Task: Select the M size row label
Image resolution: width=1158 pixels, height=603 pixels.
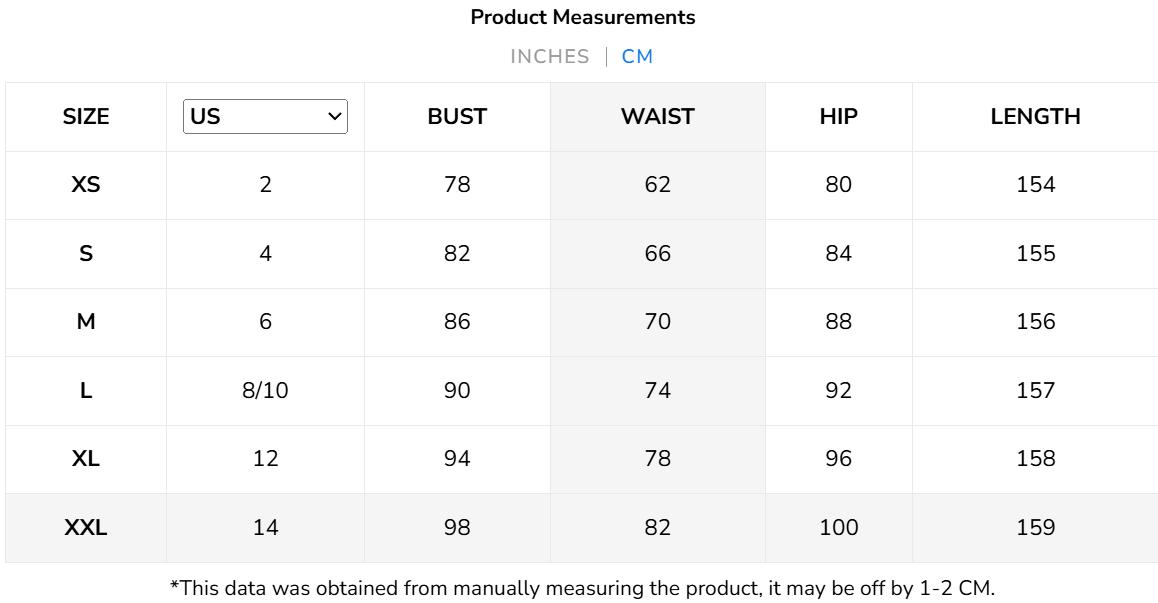Action: point(86,322)
